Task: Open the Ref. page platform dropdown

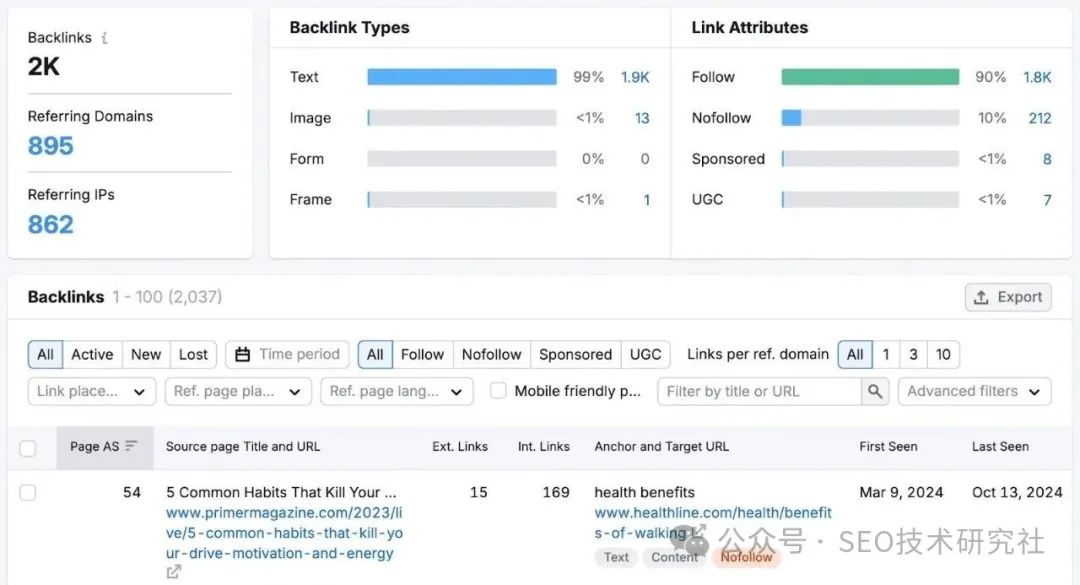Action: [238, 391]
